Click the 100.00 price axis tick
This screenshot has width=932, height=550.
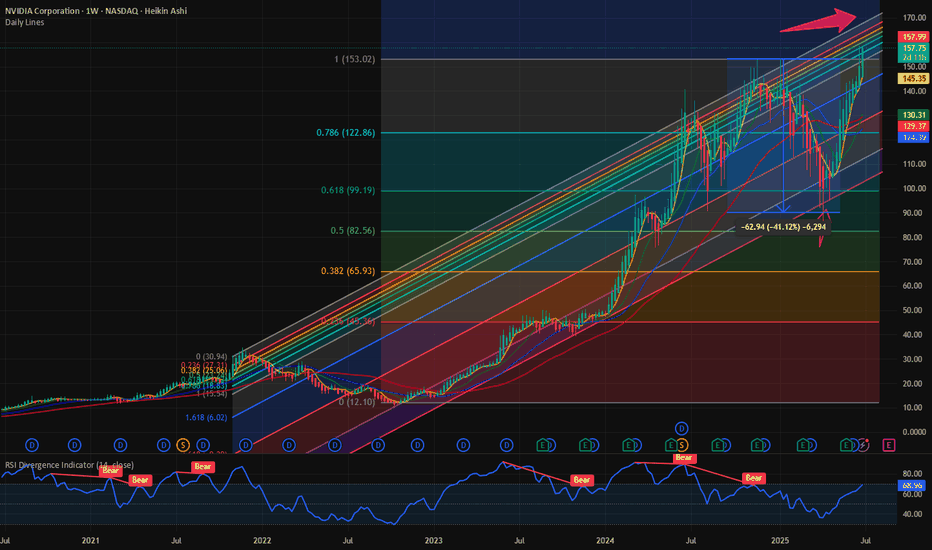tap(914, 188)
